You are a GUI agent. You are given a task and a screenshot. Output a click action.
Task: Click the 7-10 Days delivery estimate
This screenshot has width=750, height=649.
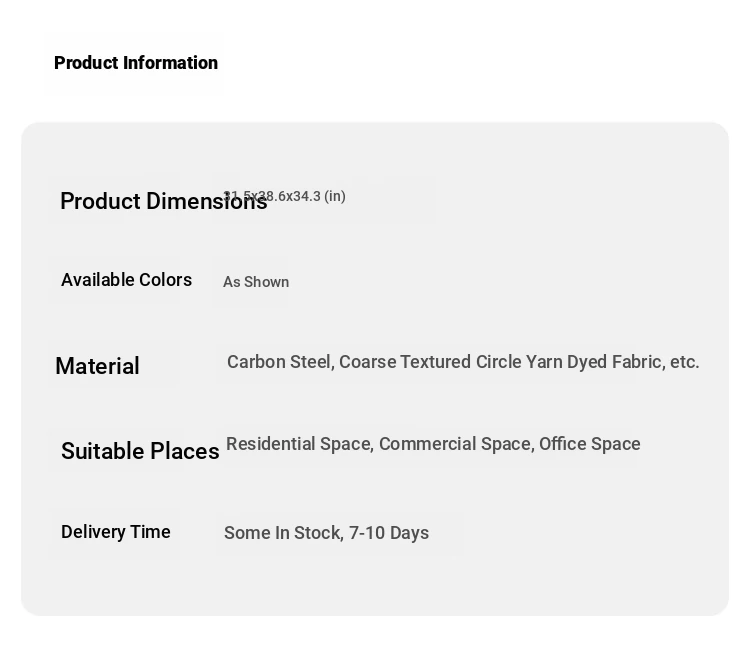[x=389, y=533]
